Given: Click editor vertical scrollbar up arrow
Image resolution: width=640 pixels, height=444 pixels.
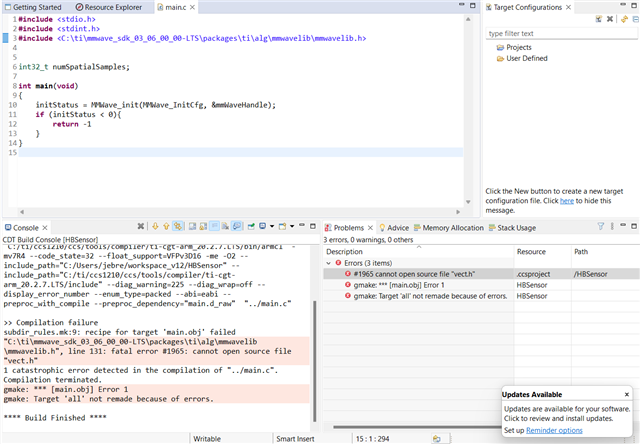Looking at the screenshot, I should click(x=468, y=19).
